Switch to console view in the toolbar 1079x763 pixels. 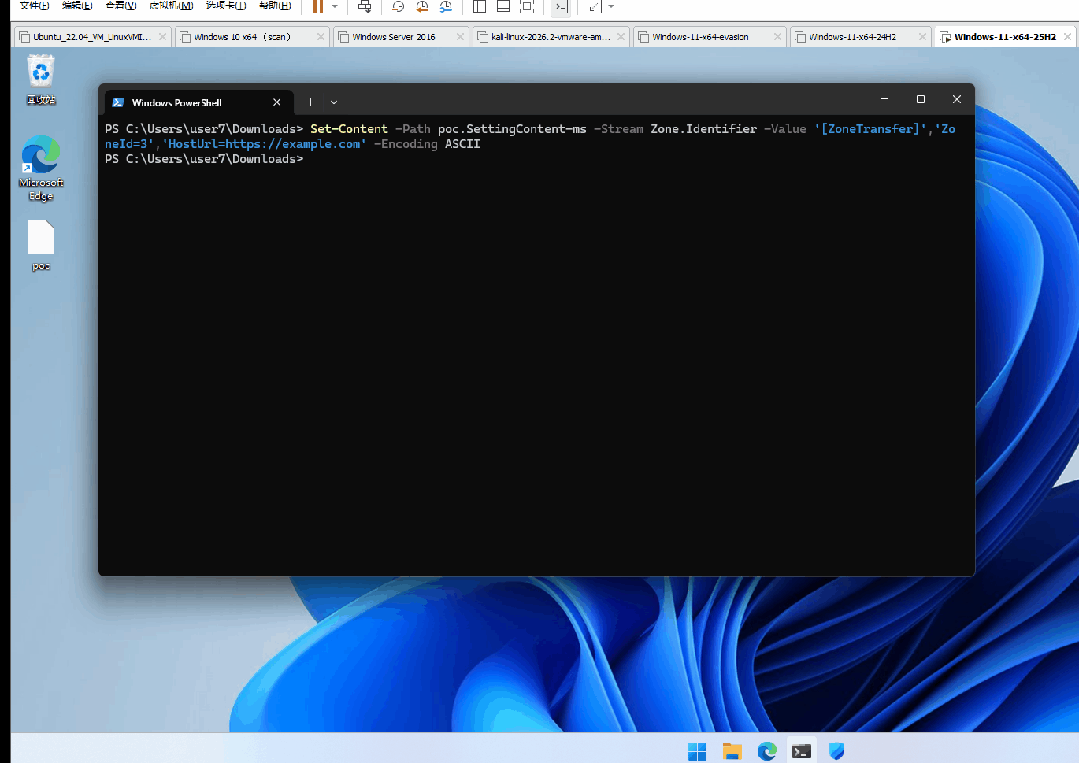(561, 7)
